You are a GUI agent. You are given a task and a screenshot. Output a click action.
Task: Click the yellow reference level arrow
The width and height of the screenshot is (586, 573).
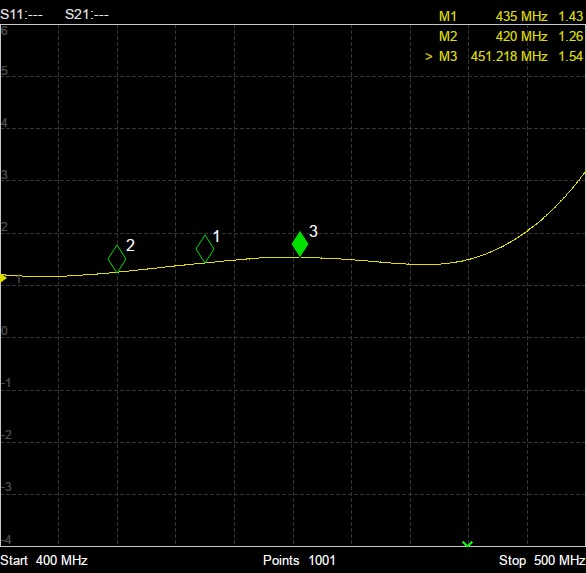(x=3, y=278)
